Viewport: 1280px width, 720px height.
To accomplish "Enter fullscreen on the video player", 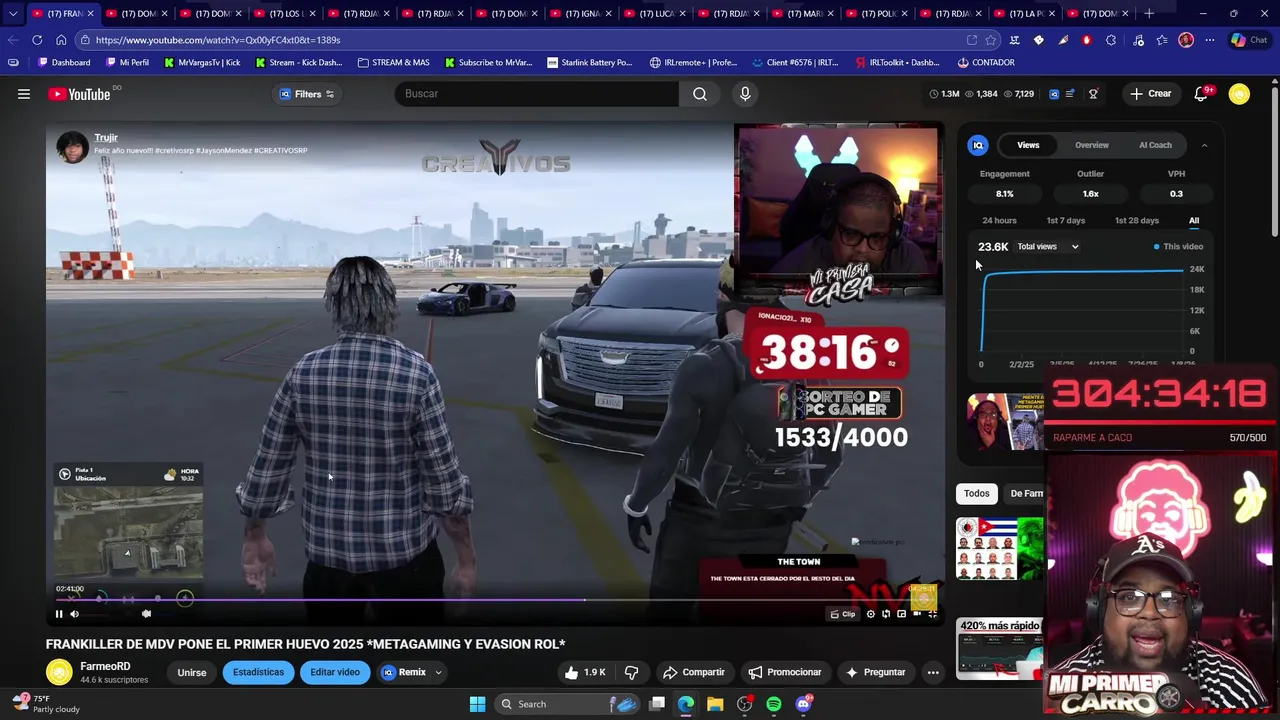I will coord(932,614).
